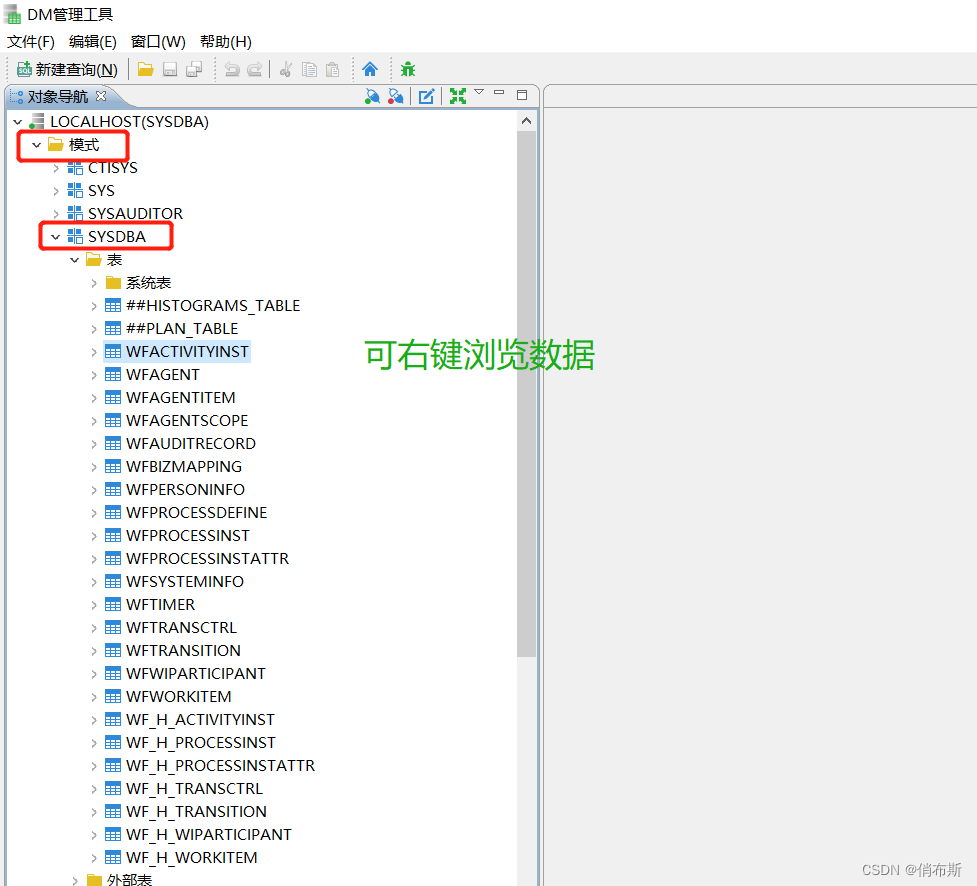The image size is (977, 886).
Task: Click the SYSDBA schema icon
Action: pos(75,236)
